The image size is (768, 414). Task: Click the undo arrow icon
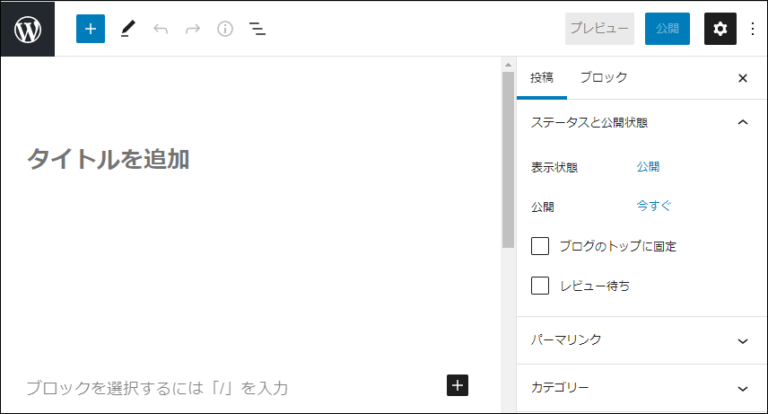(x=160, y=29)
